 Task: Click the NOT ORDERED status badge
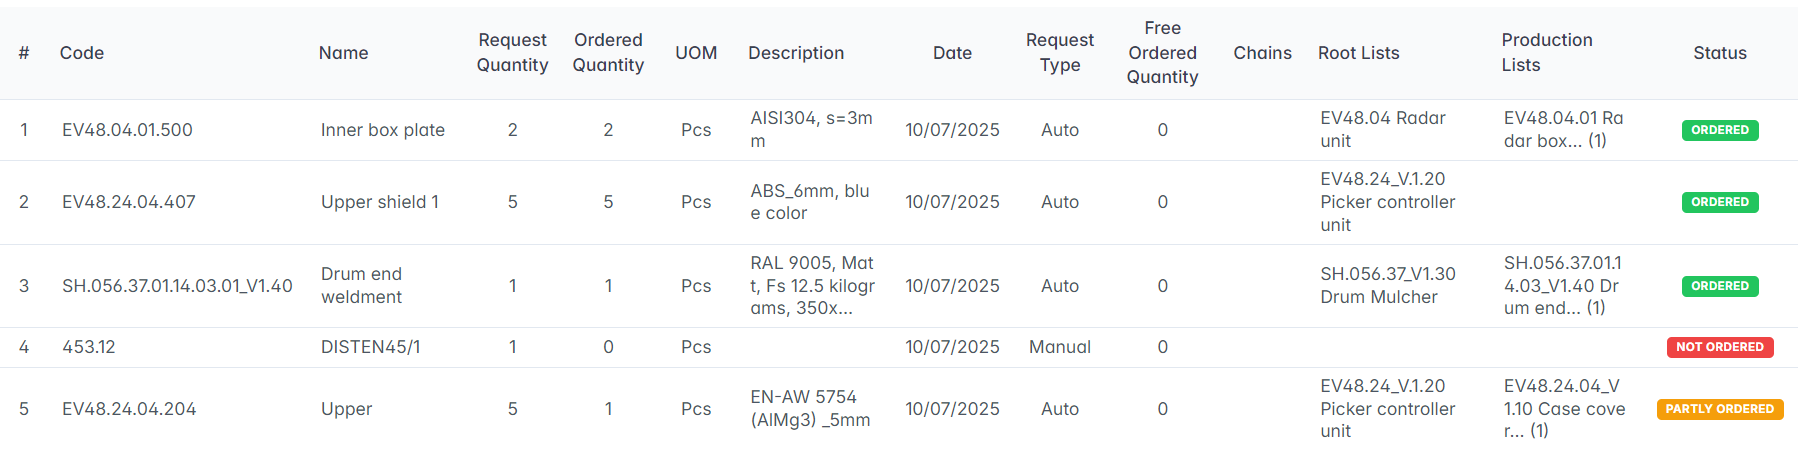click(x=1719, y=347)
